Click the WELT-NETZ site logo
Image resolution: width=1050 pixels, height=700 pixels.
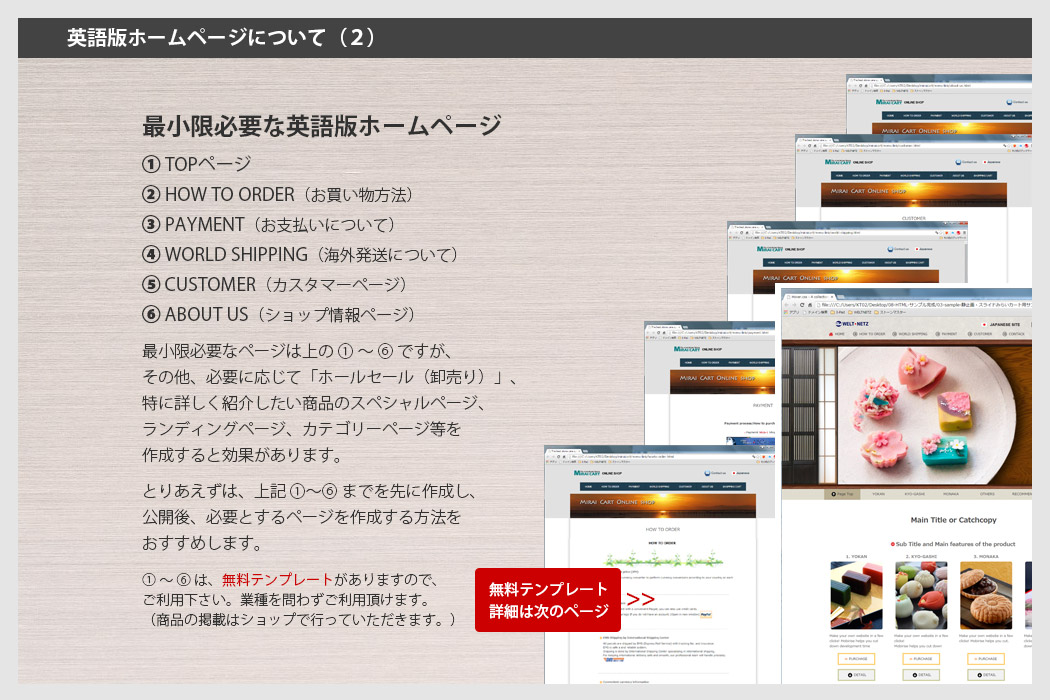point(852,324)
